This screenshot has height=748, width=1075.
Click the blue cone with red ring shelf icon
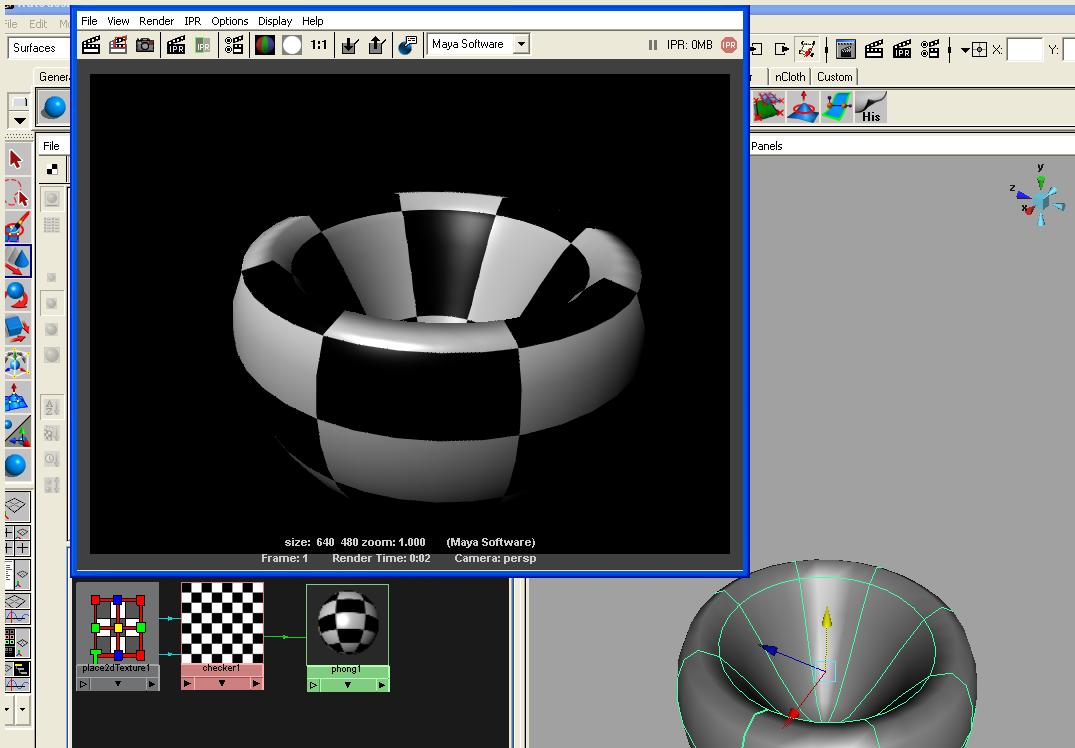click(802, 108)
